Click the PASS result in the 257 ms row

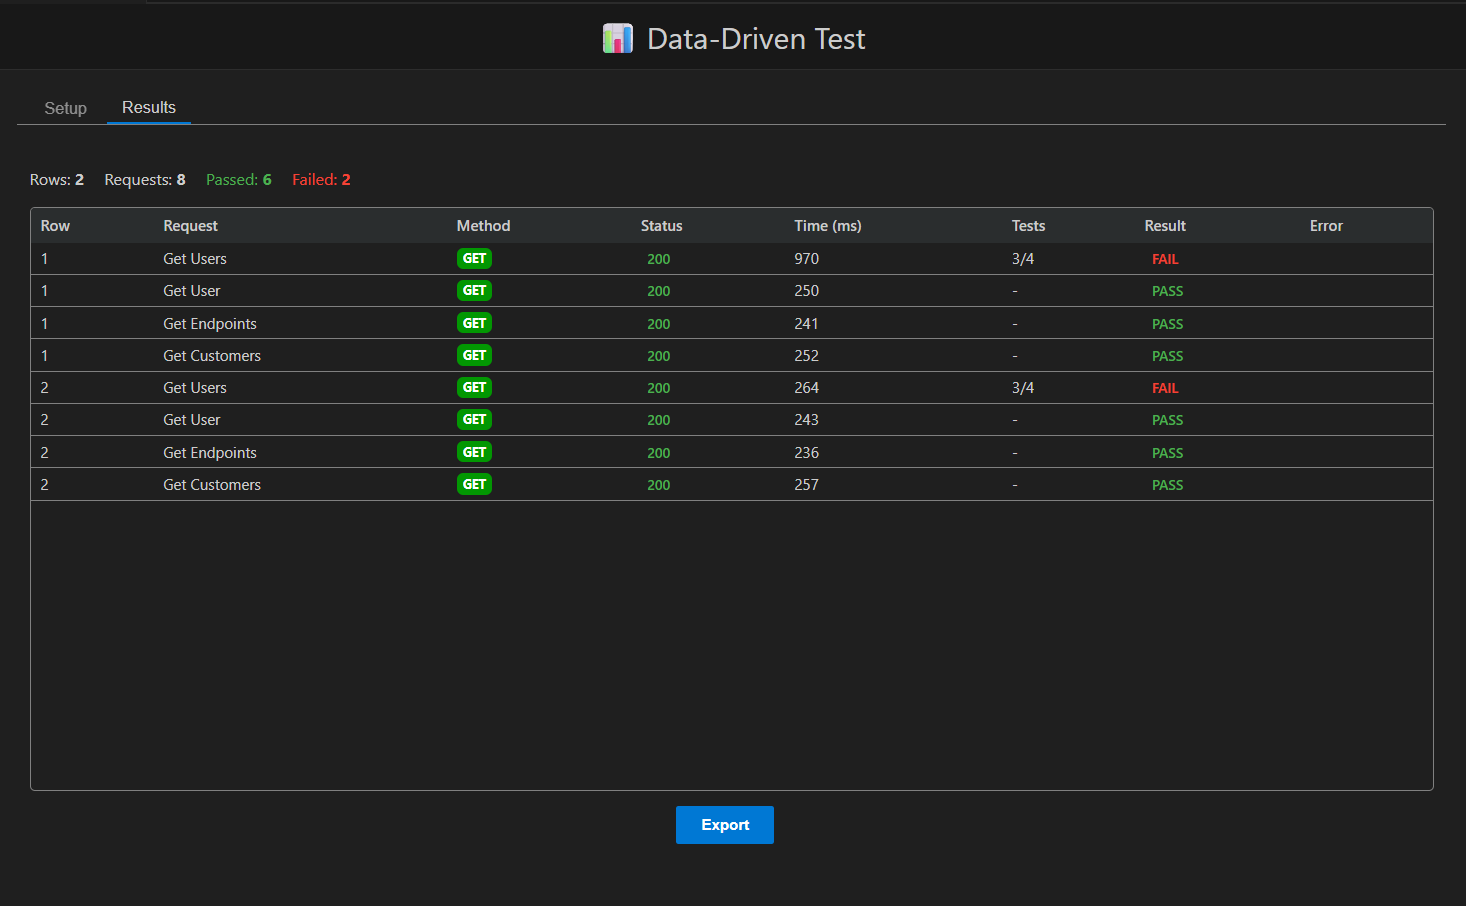click(1167, 485)
